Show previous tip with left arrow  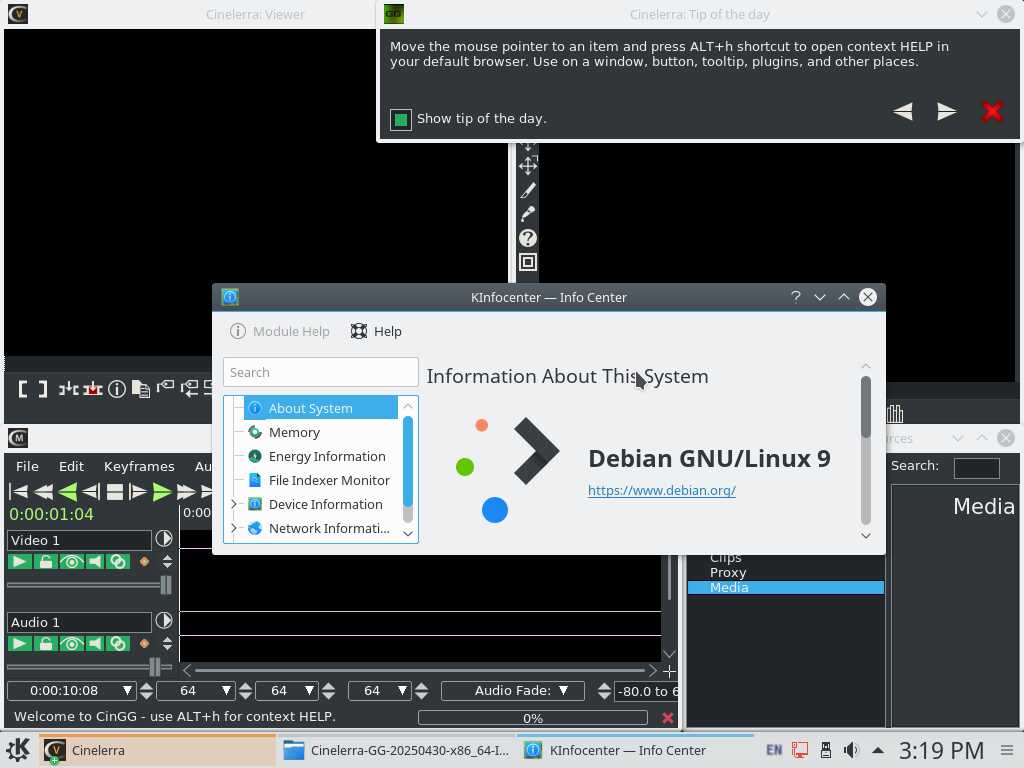click(x=903, y=112)
